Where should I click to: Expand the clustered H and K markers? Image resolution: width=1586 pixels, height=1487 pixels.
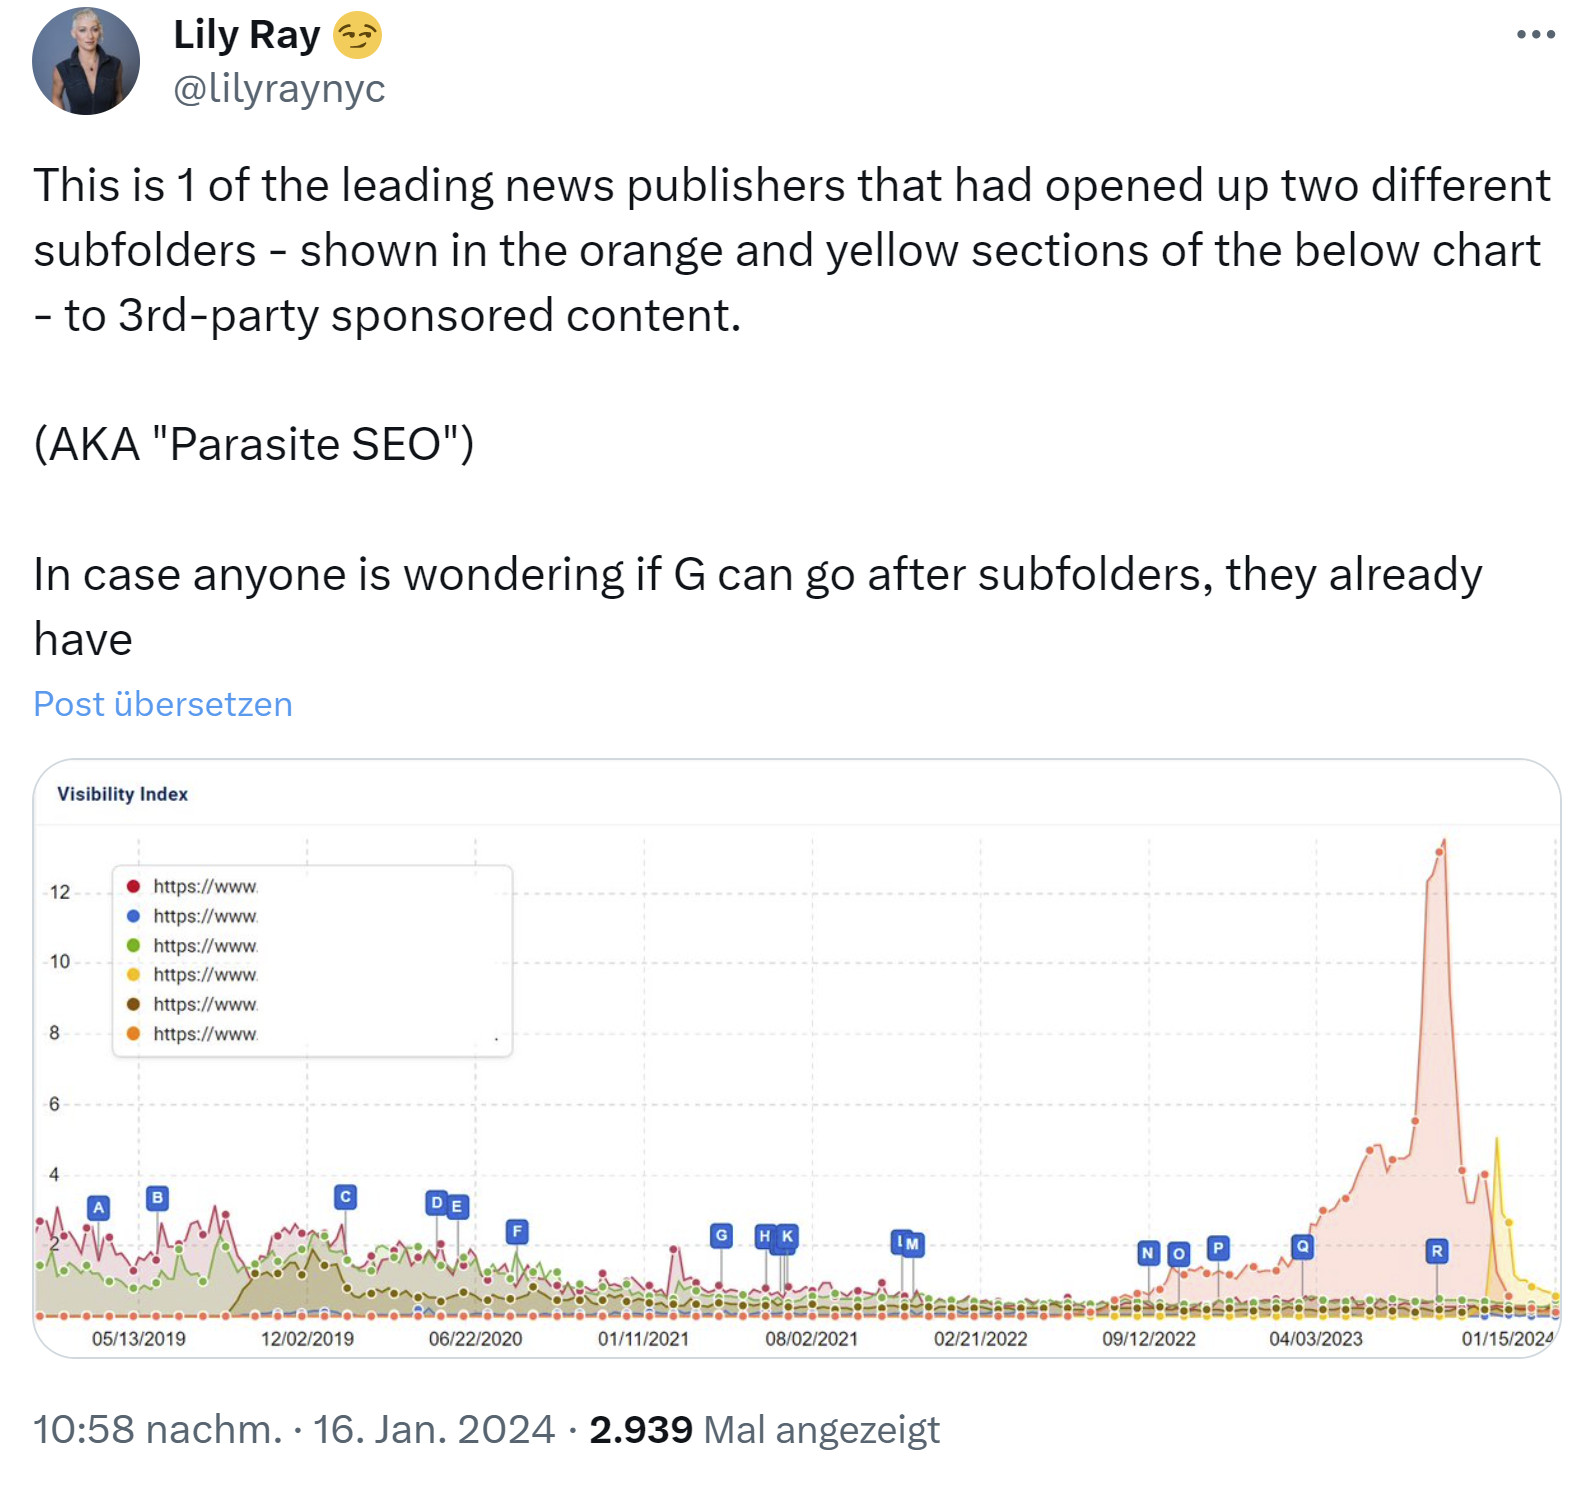(x=774, y=1238)
